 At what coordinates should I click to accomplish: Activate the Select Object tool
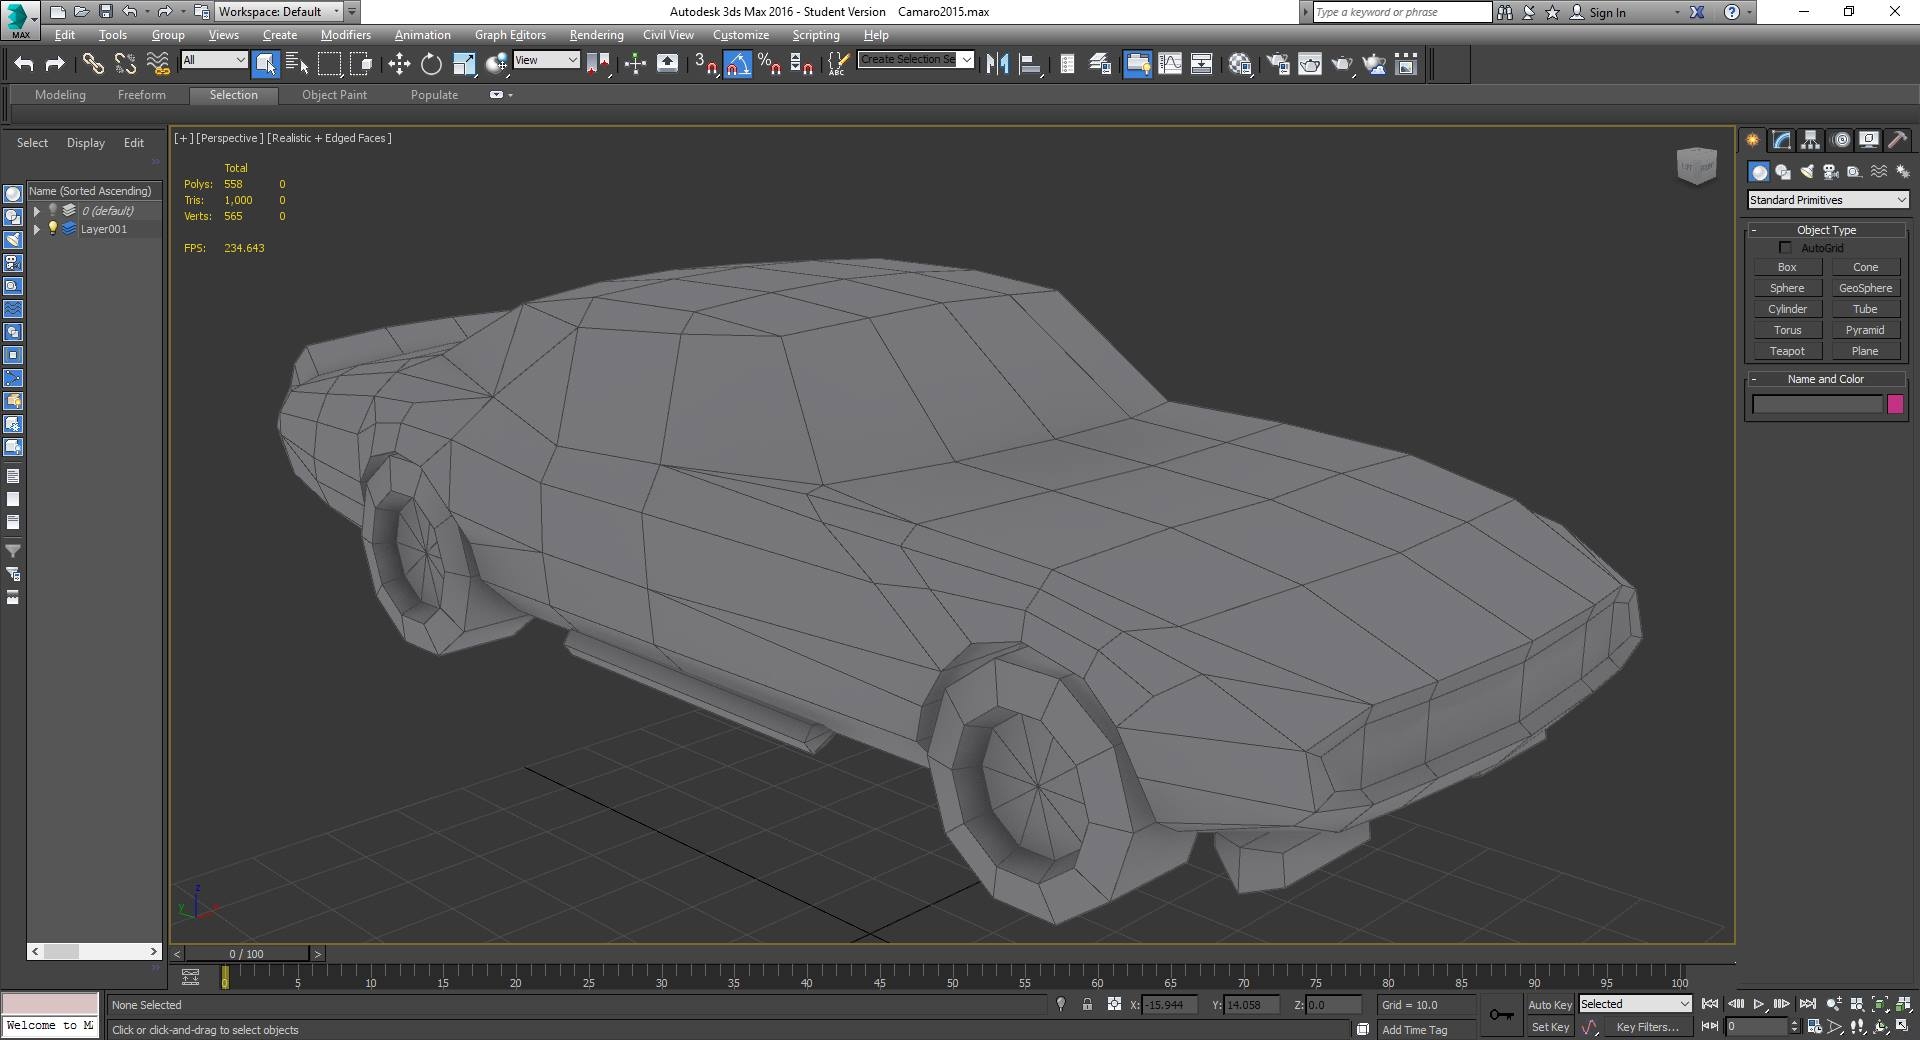(265, 64)
